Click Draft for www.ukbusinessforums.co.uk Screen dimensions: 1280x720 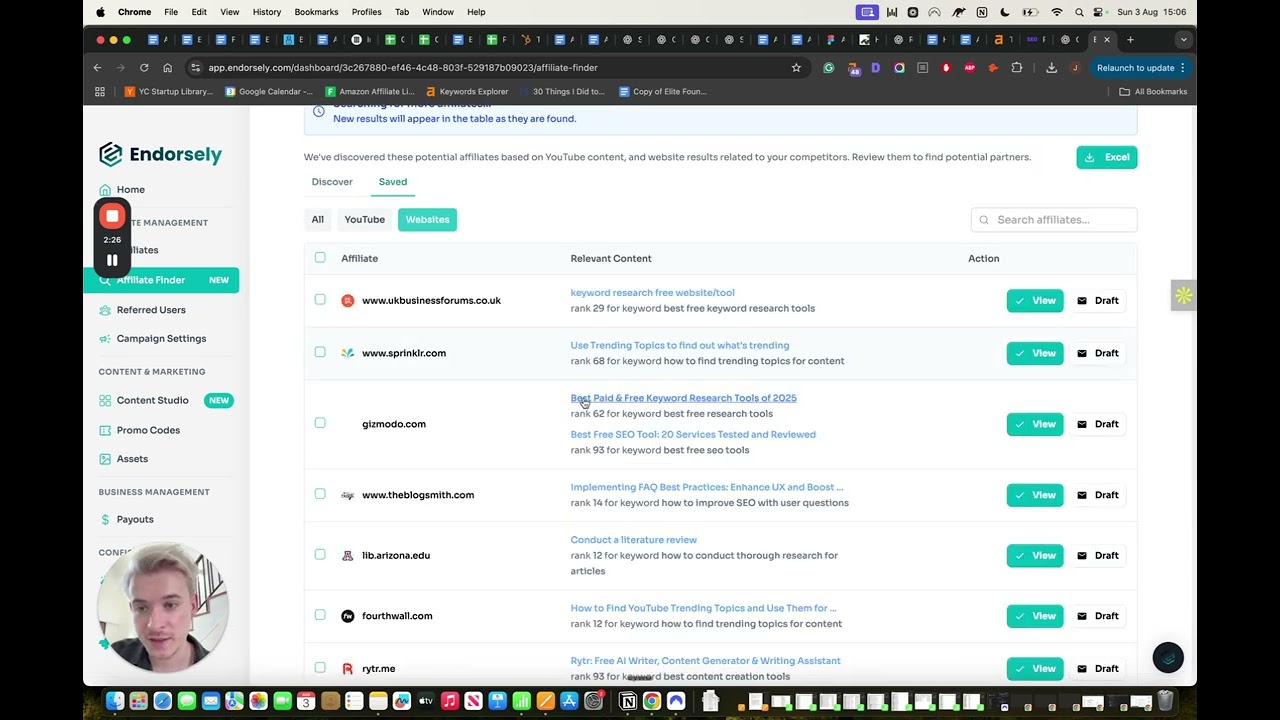[x=1097, y=300]
